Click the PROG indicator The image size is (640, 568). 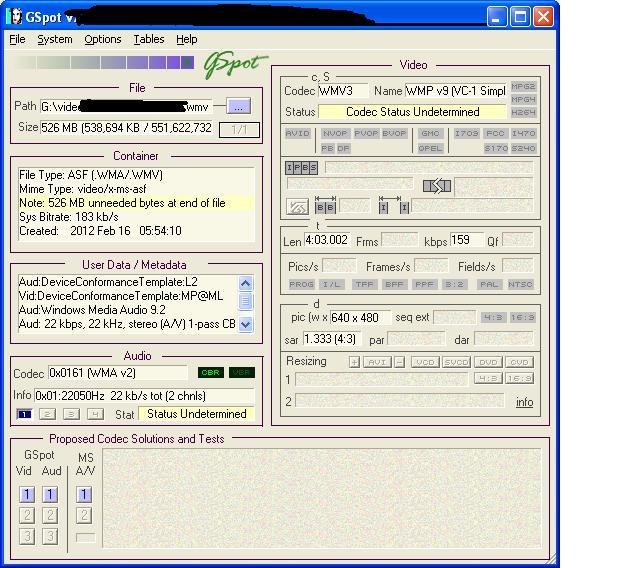[x=302, y=284]
